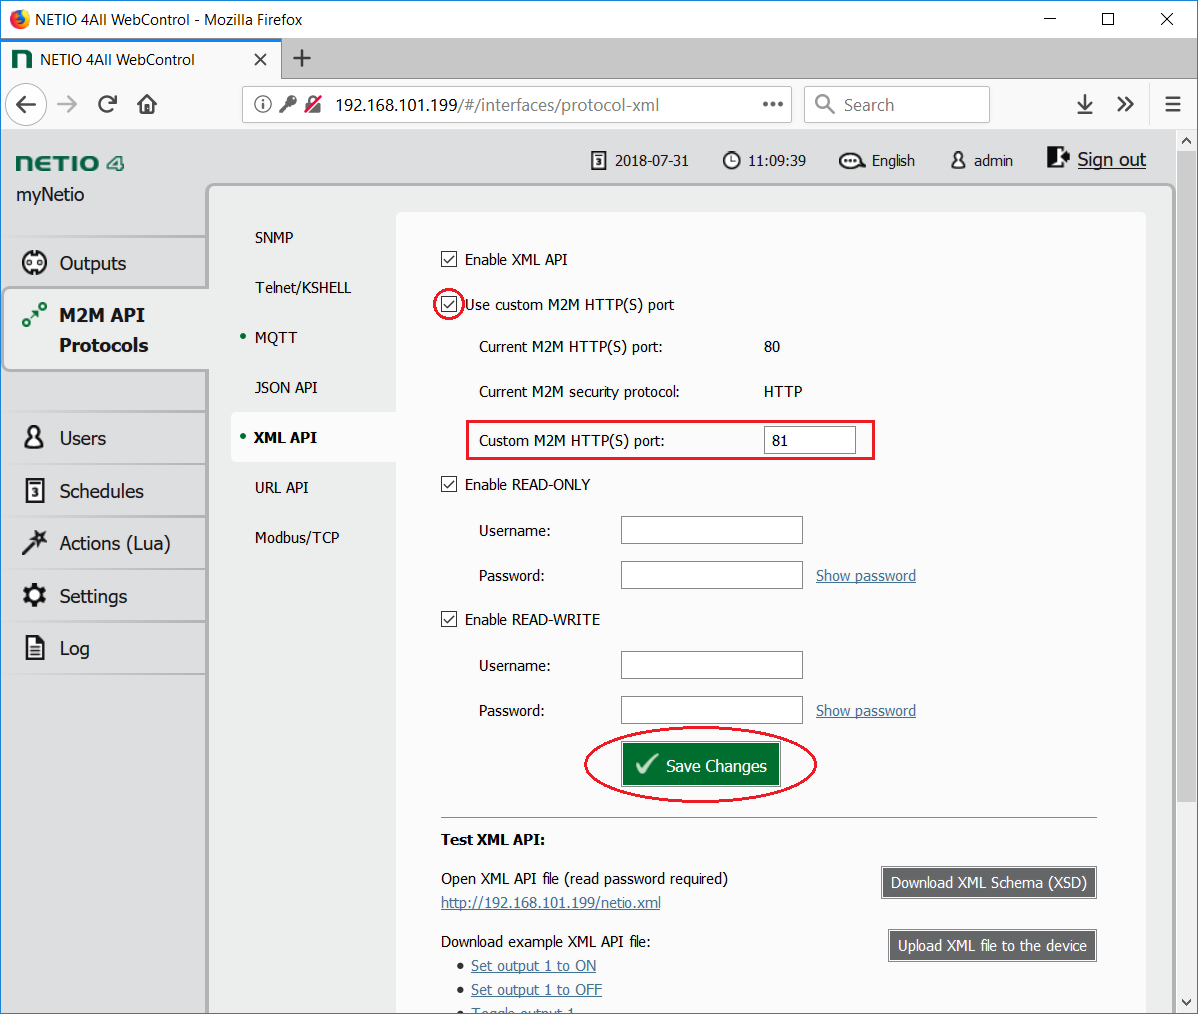Download the Set output 1 to ON example
Screen dimensions: 1198x1014
tap(533, 966)
